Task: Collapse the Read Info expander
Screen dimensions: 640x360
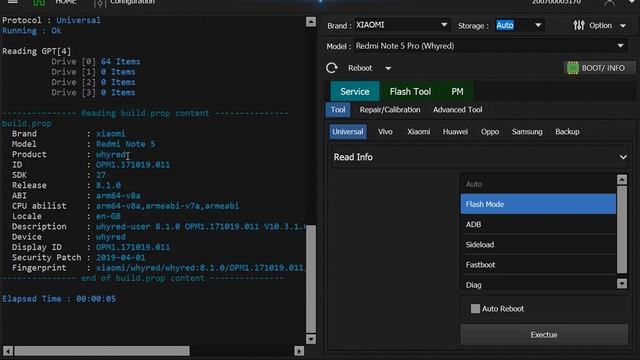Action: [623, 157]
